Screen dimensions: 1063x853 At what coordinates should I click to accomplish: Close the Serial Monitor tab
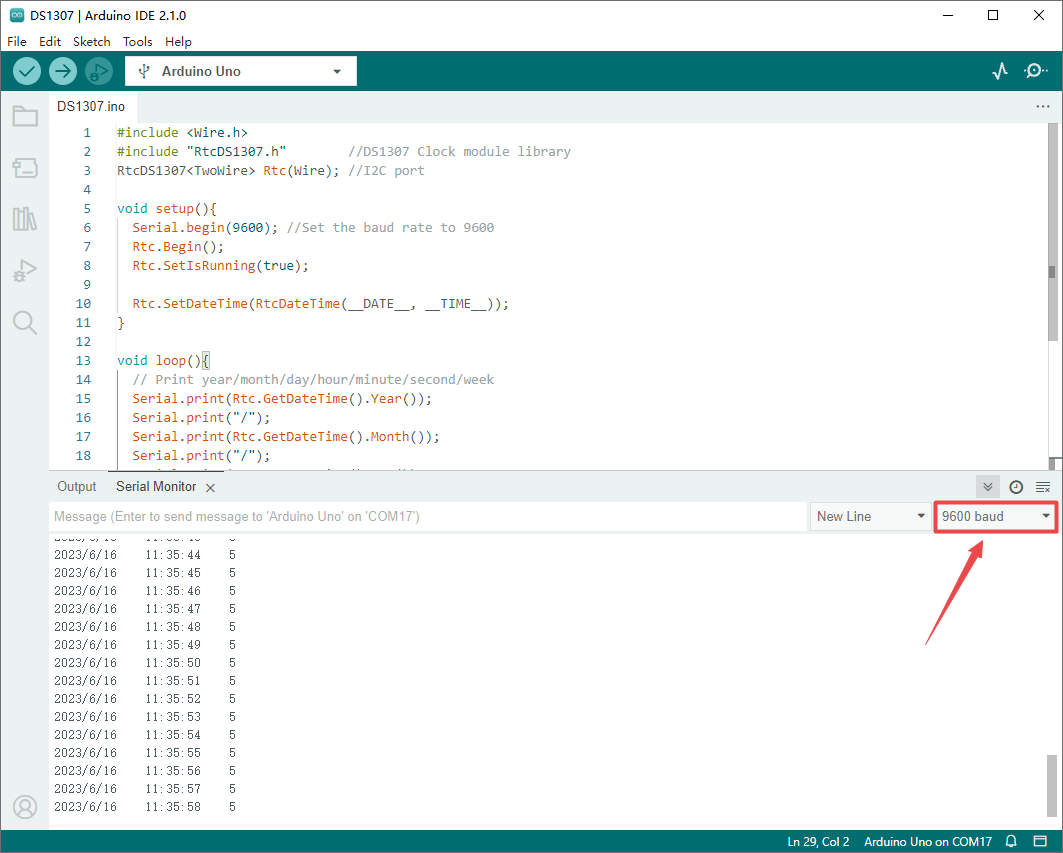pos(211,488)
